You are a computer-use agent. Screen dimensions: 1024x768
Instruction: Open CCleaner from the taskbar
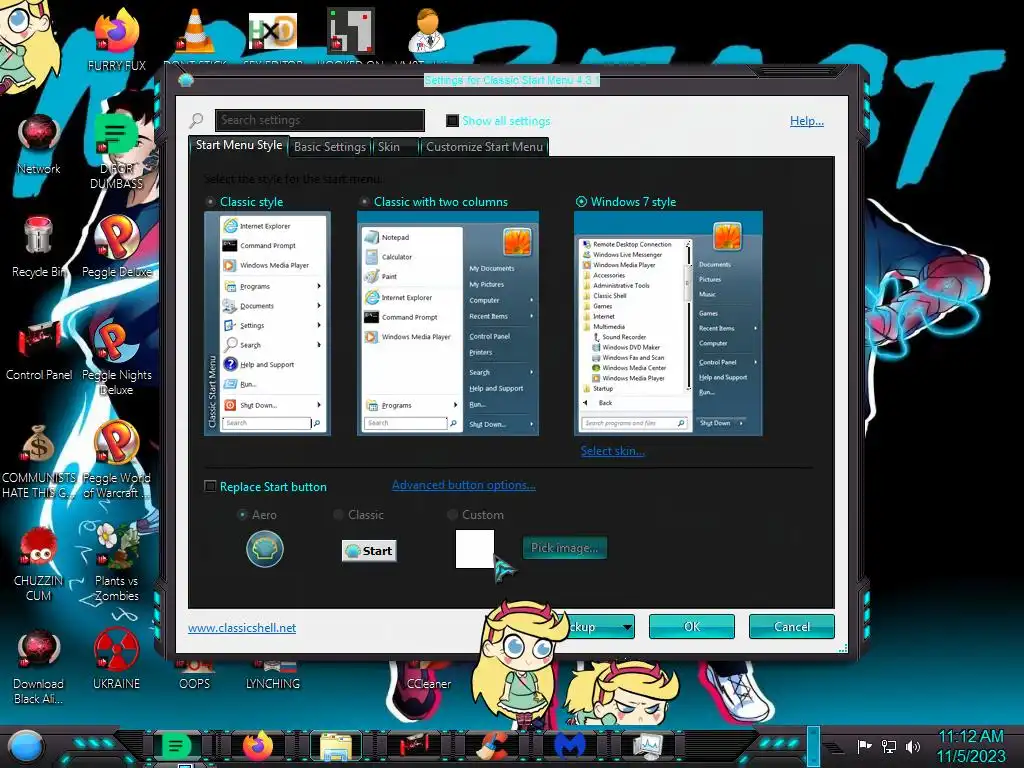(x=491, y=746)
